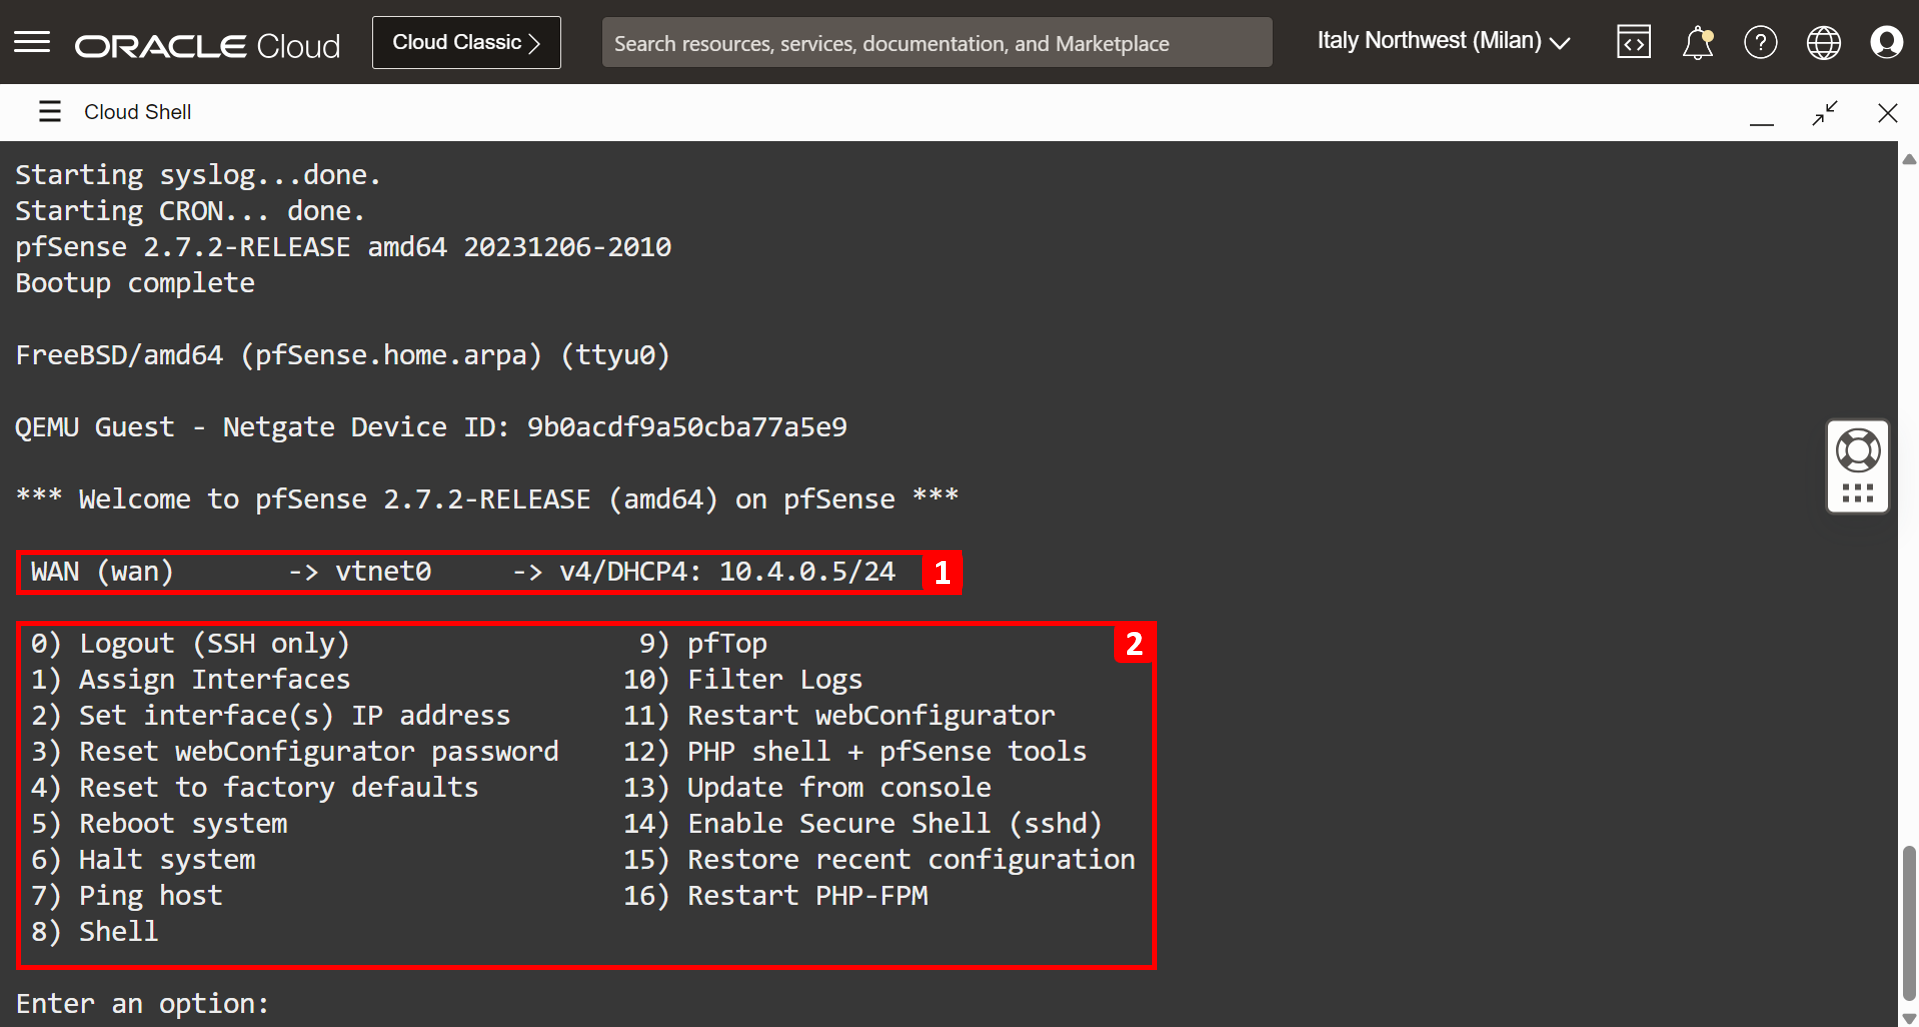Go to the Oracle Cloud home logo

pos(207,45)
